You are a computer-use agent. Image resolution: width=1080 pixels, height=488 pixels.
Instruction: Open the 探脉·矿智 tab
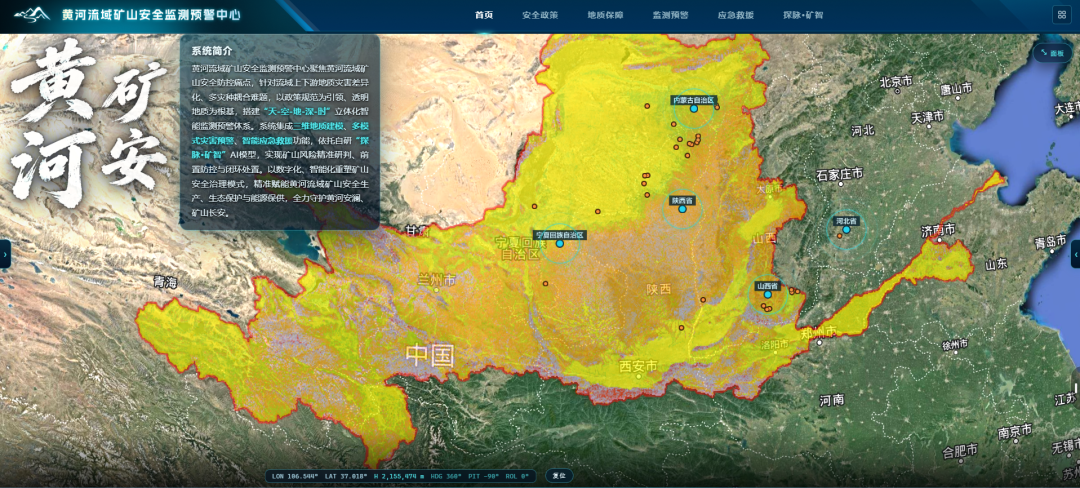coord(802,14)
